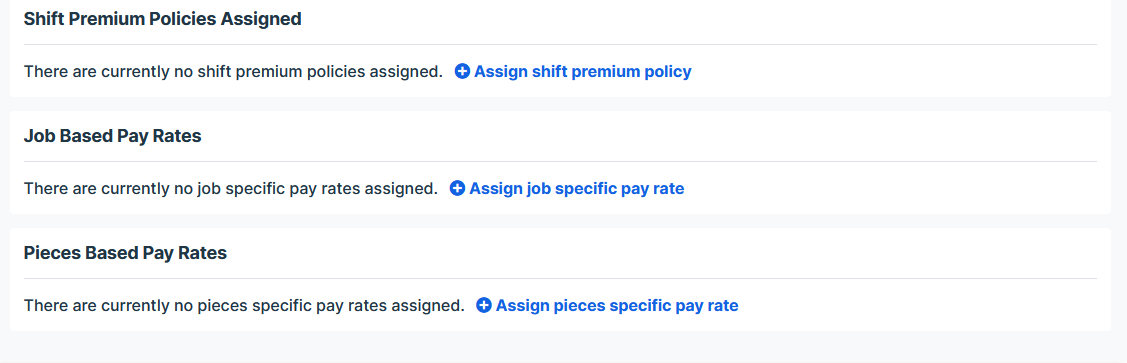Screen dimensions: 1127x363
Task: Select the Shift Premium Policies Assigned heading
Action: pyautogui.click(x=162, y=19)
